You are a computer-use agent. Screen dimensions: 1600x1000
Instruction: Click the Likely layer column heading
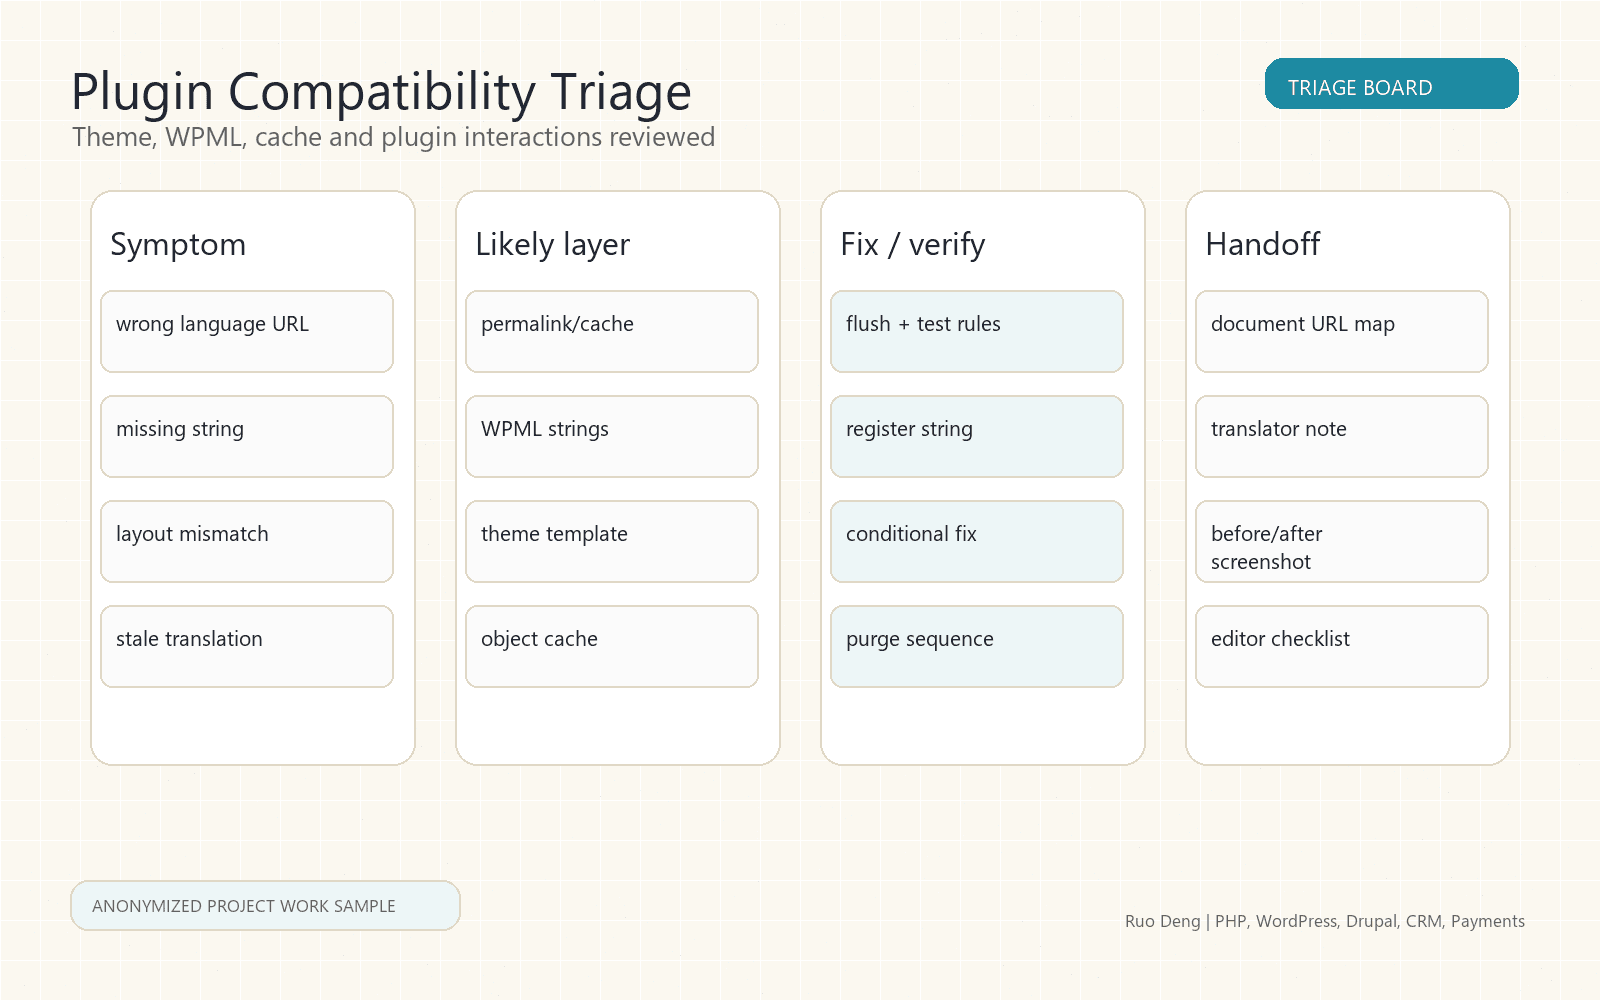[x=553, y=245]
